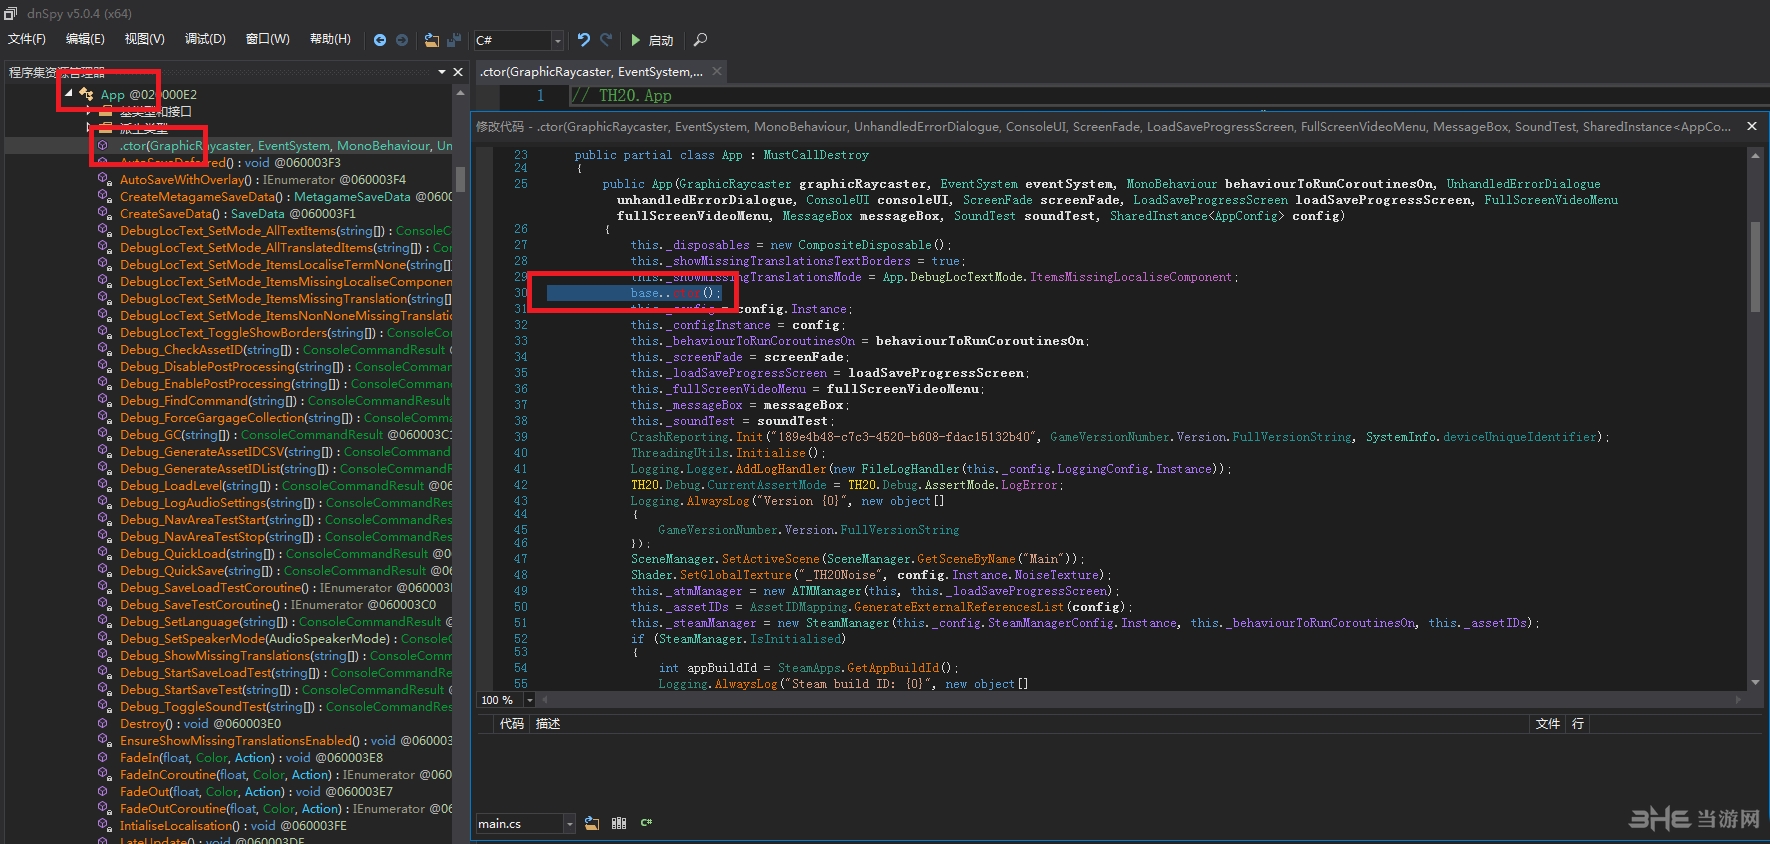Image resolution: width=1770 pixels, height=844 pixels.
Task: Click the add-file folder icon beside main.cs
Action: pos(592,823)
